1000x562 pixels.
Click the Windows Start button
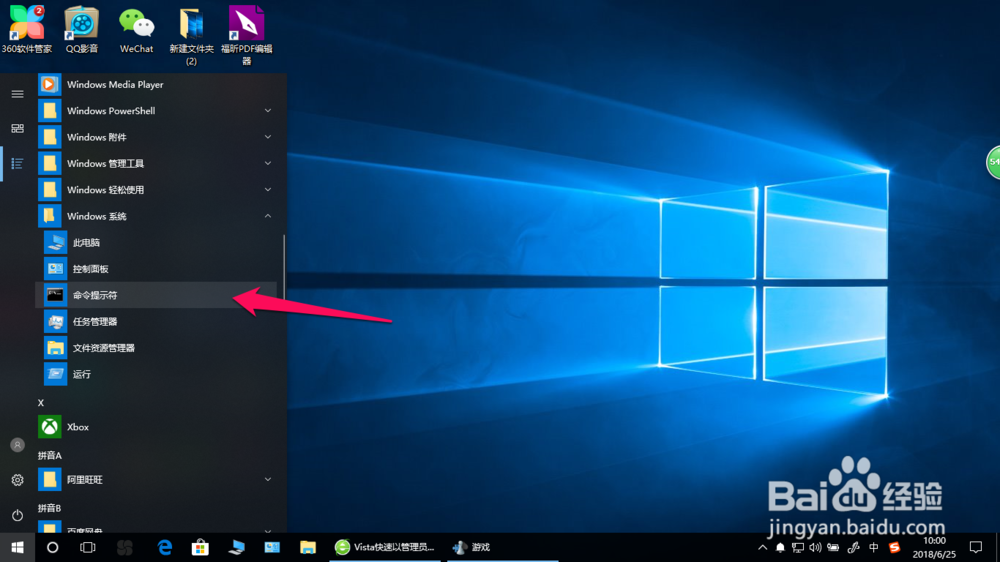17,547
